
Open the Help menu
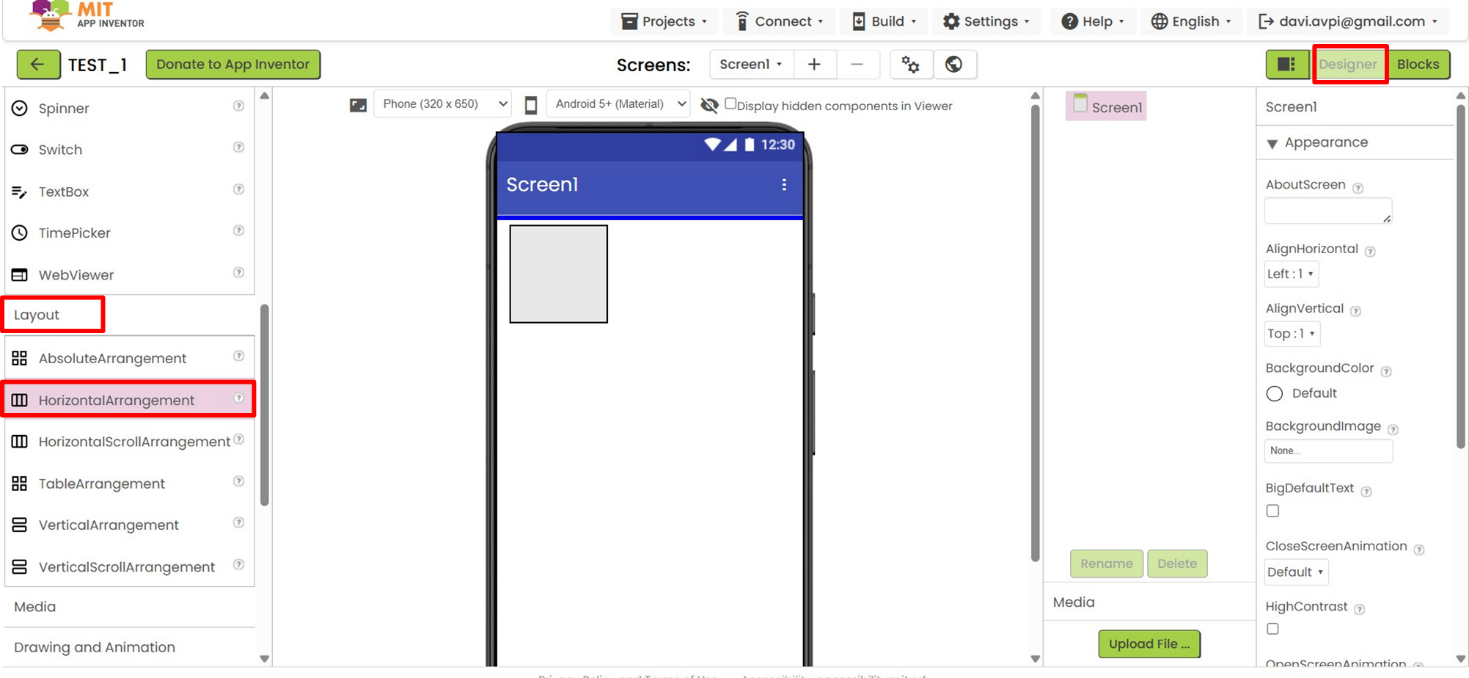[x=1093, y=21]
